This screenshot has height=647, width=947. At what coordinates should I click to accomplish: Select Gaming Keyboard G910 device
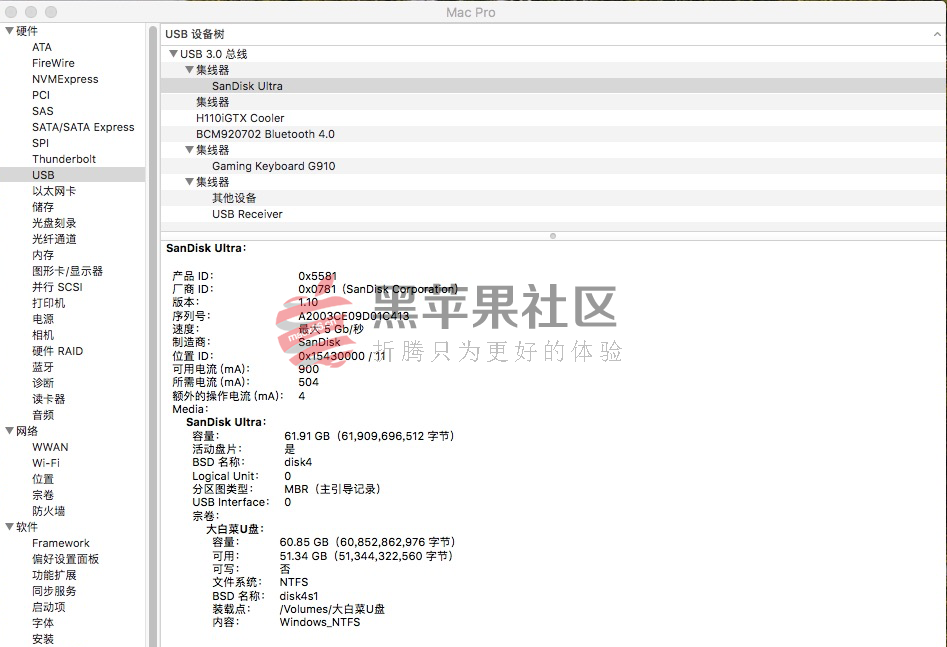[553, 166]
